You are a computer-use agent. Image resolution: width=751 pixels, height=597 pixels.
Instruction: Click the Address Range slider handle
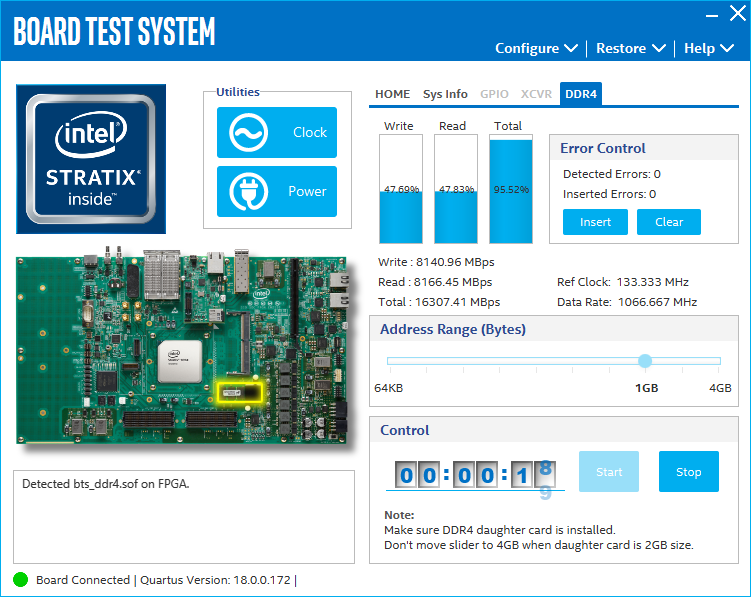pyautogui.click(x=645, y=361)
